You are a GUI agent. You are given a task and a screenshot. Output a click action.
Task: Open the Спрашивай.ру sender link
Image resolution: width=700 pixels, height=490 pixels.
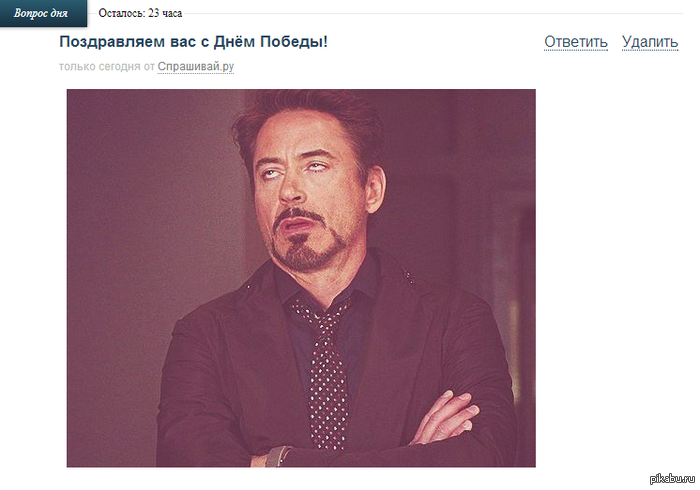tap(196, 66)
